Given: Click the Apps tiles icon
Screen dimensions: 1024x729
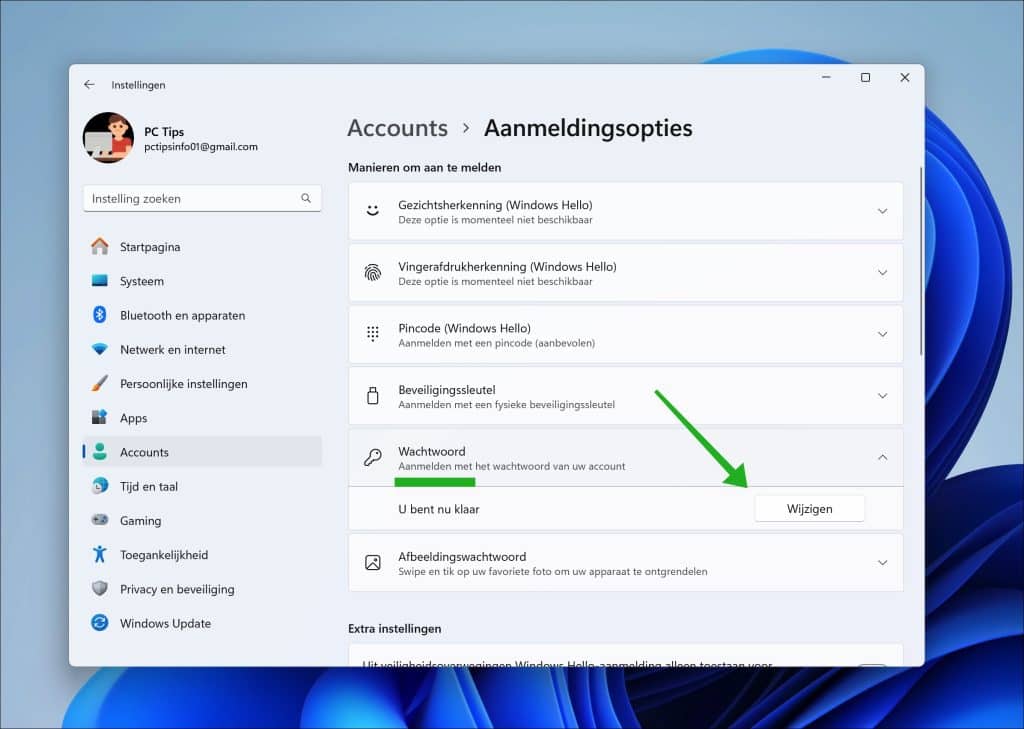Looking at the screenshot, I should (100, 417).
